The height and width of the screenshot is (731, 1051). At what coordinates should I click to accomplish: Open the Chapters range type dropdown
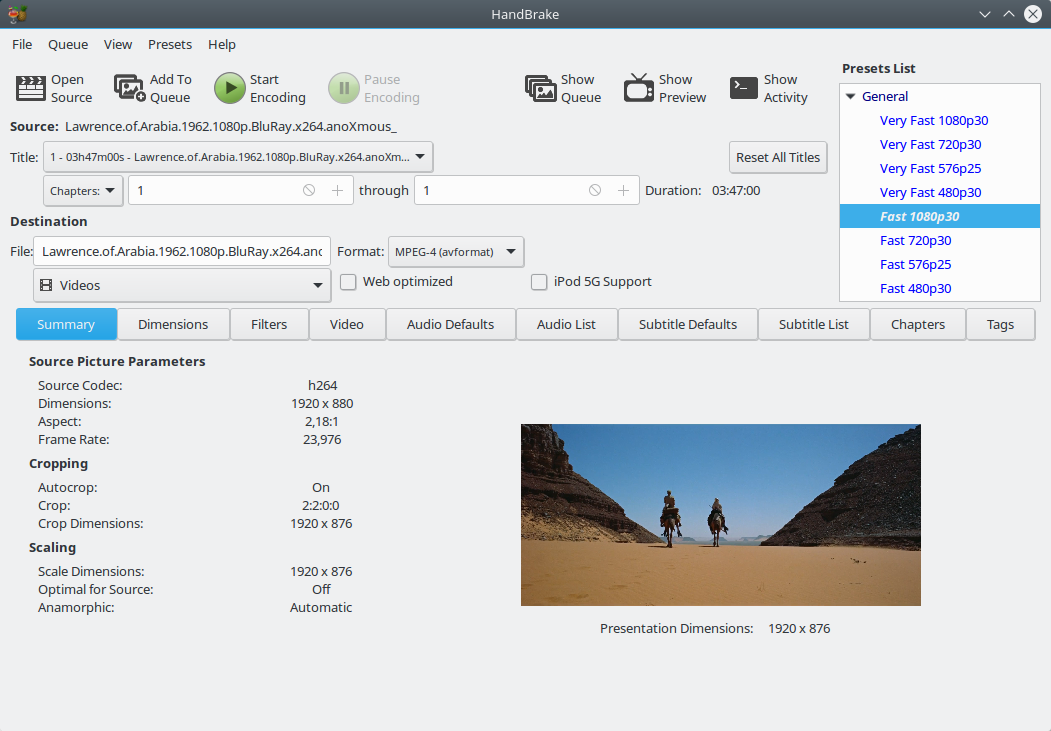click(83, 191)
